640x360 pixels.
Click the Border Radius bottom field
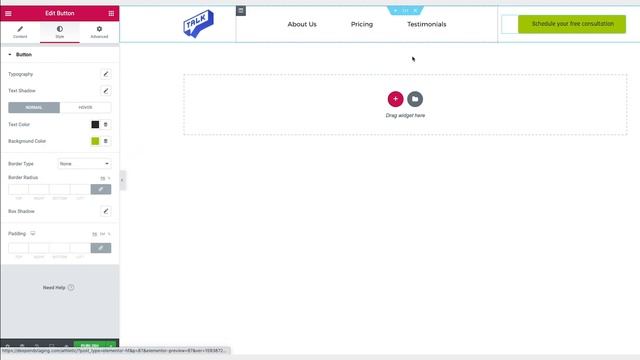pyautogui.click(x=60, y=189)
